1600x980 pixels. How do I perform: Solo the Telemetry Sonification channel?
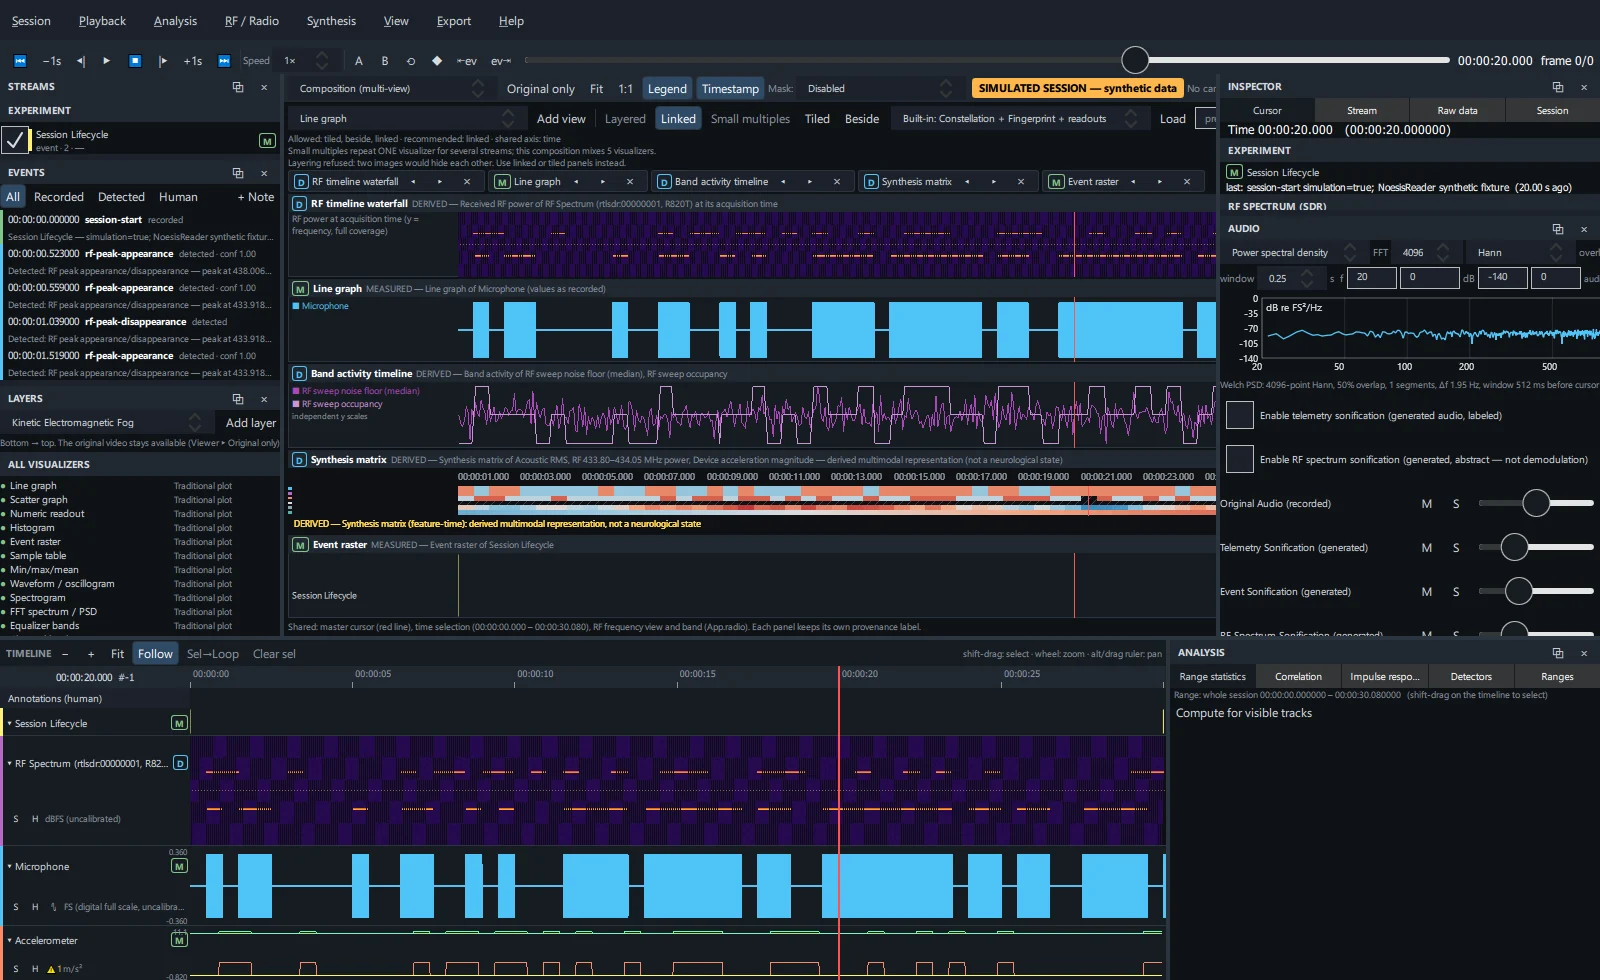1456,548
